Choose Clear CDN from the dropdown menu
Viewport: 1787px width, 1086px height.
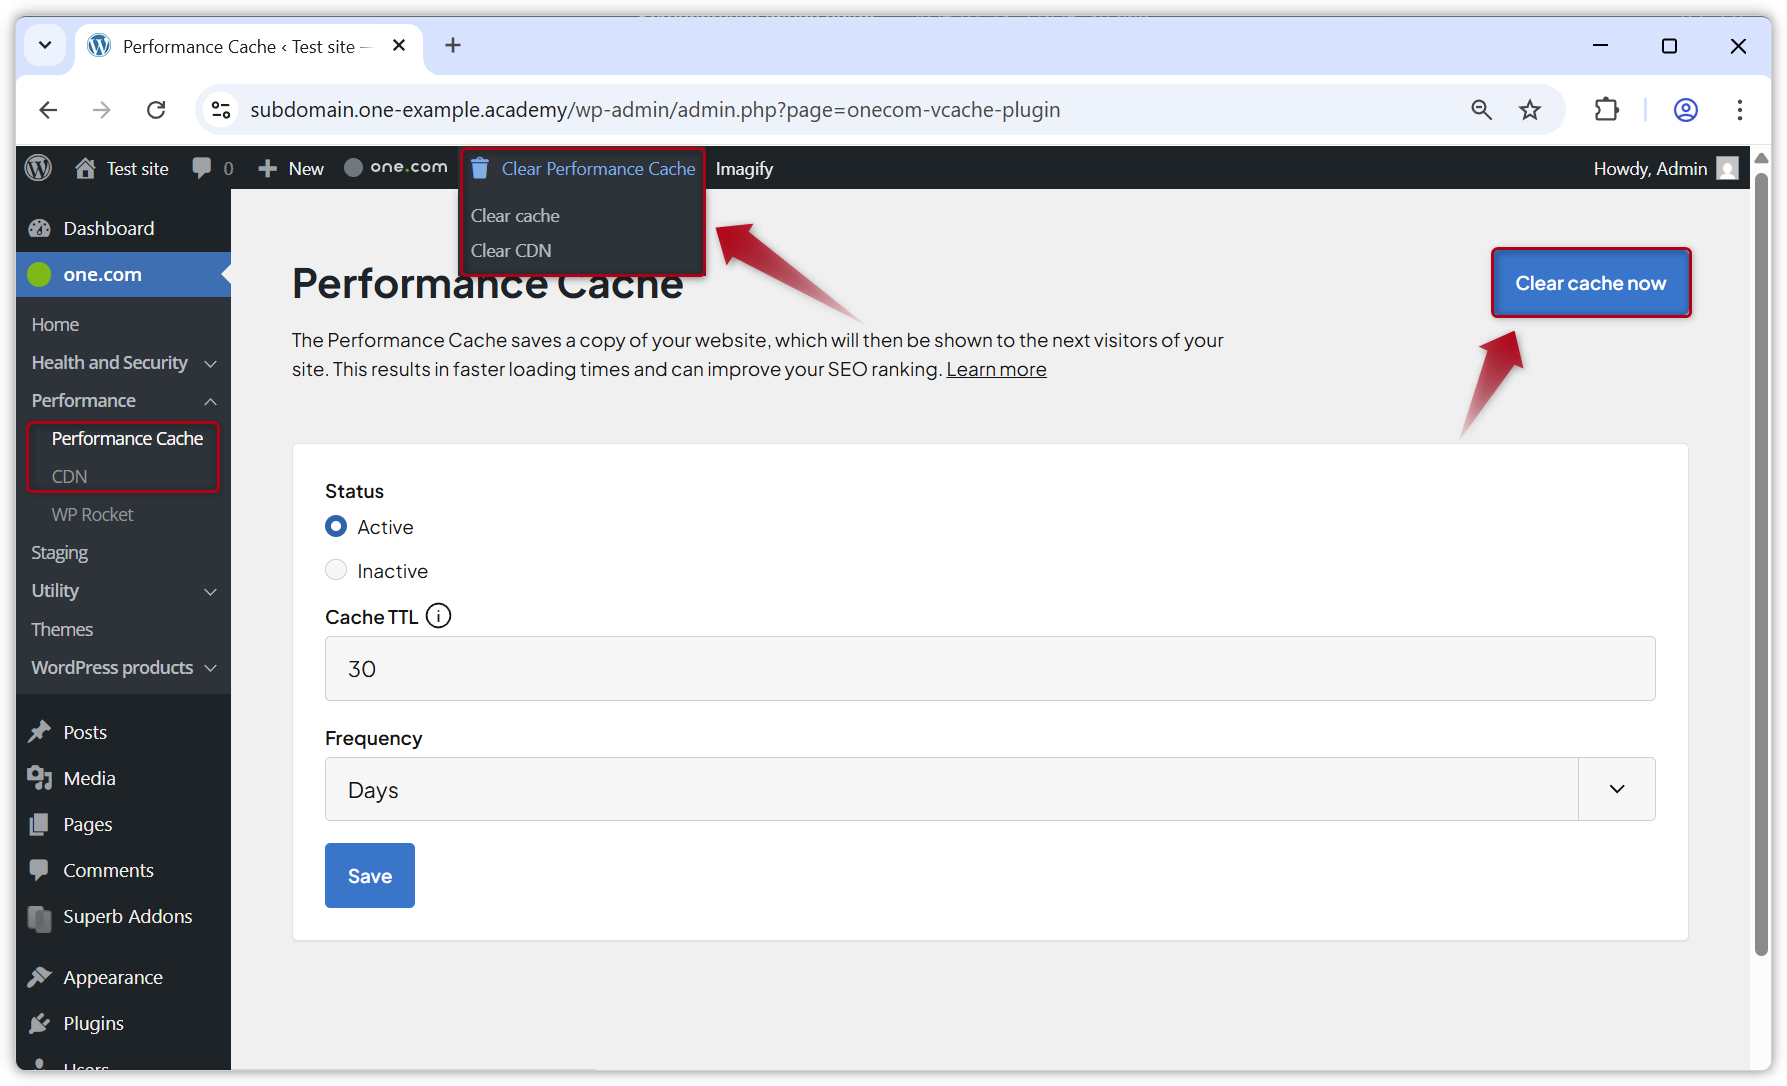coord(511,250)
